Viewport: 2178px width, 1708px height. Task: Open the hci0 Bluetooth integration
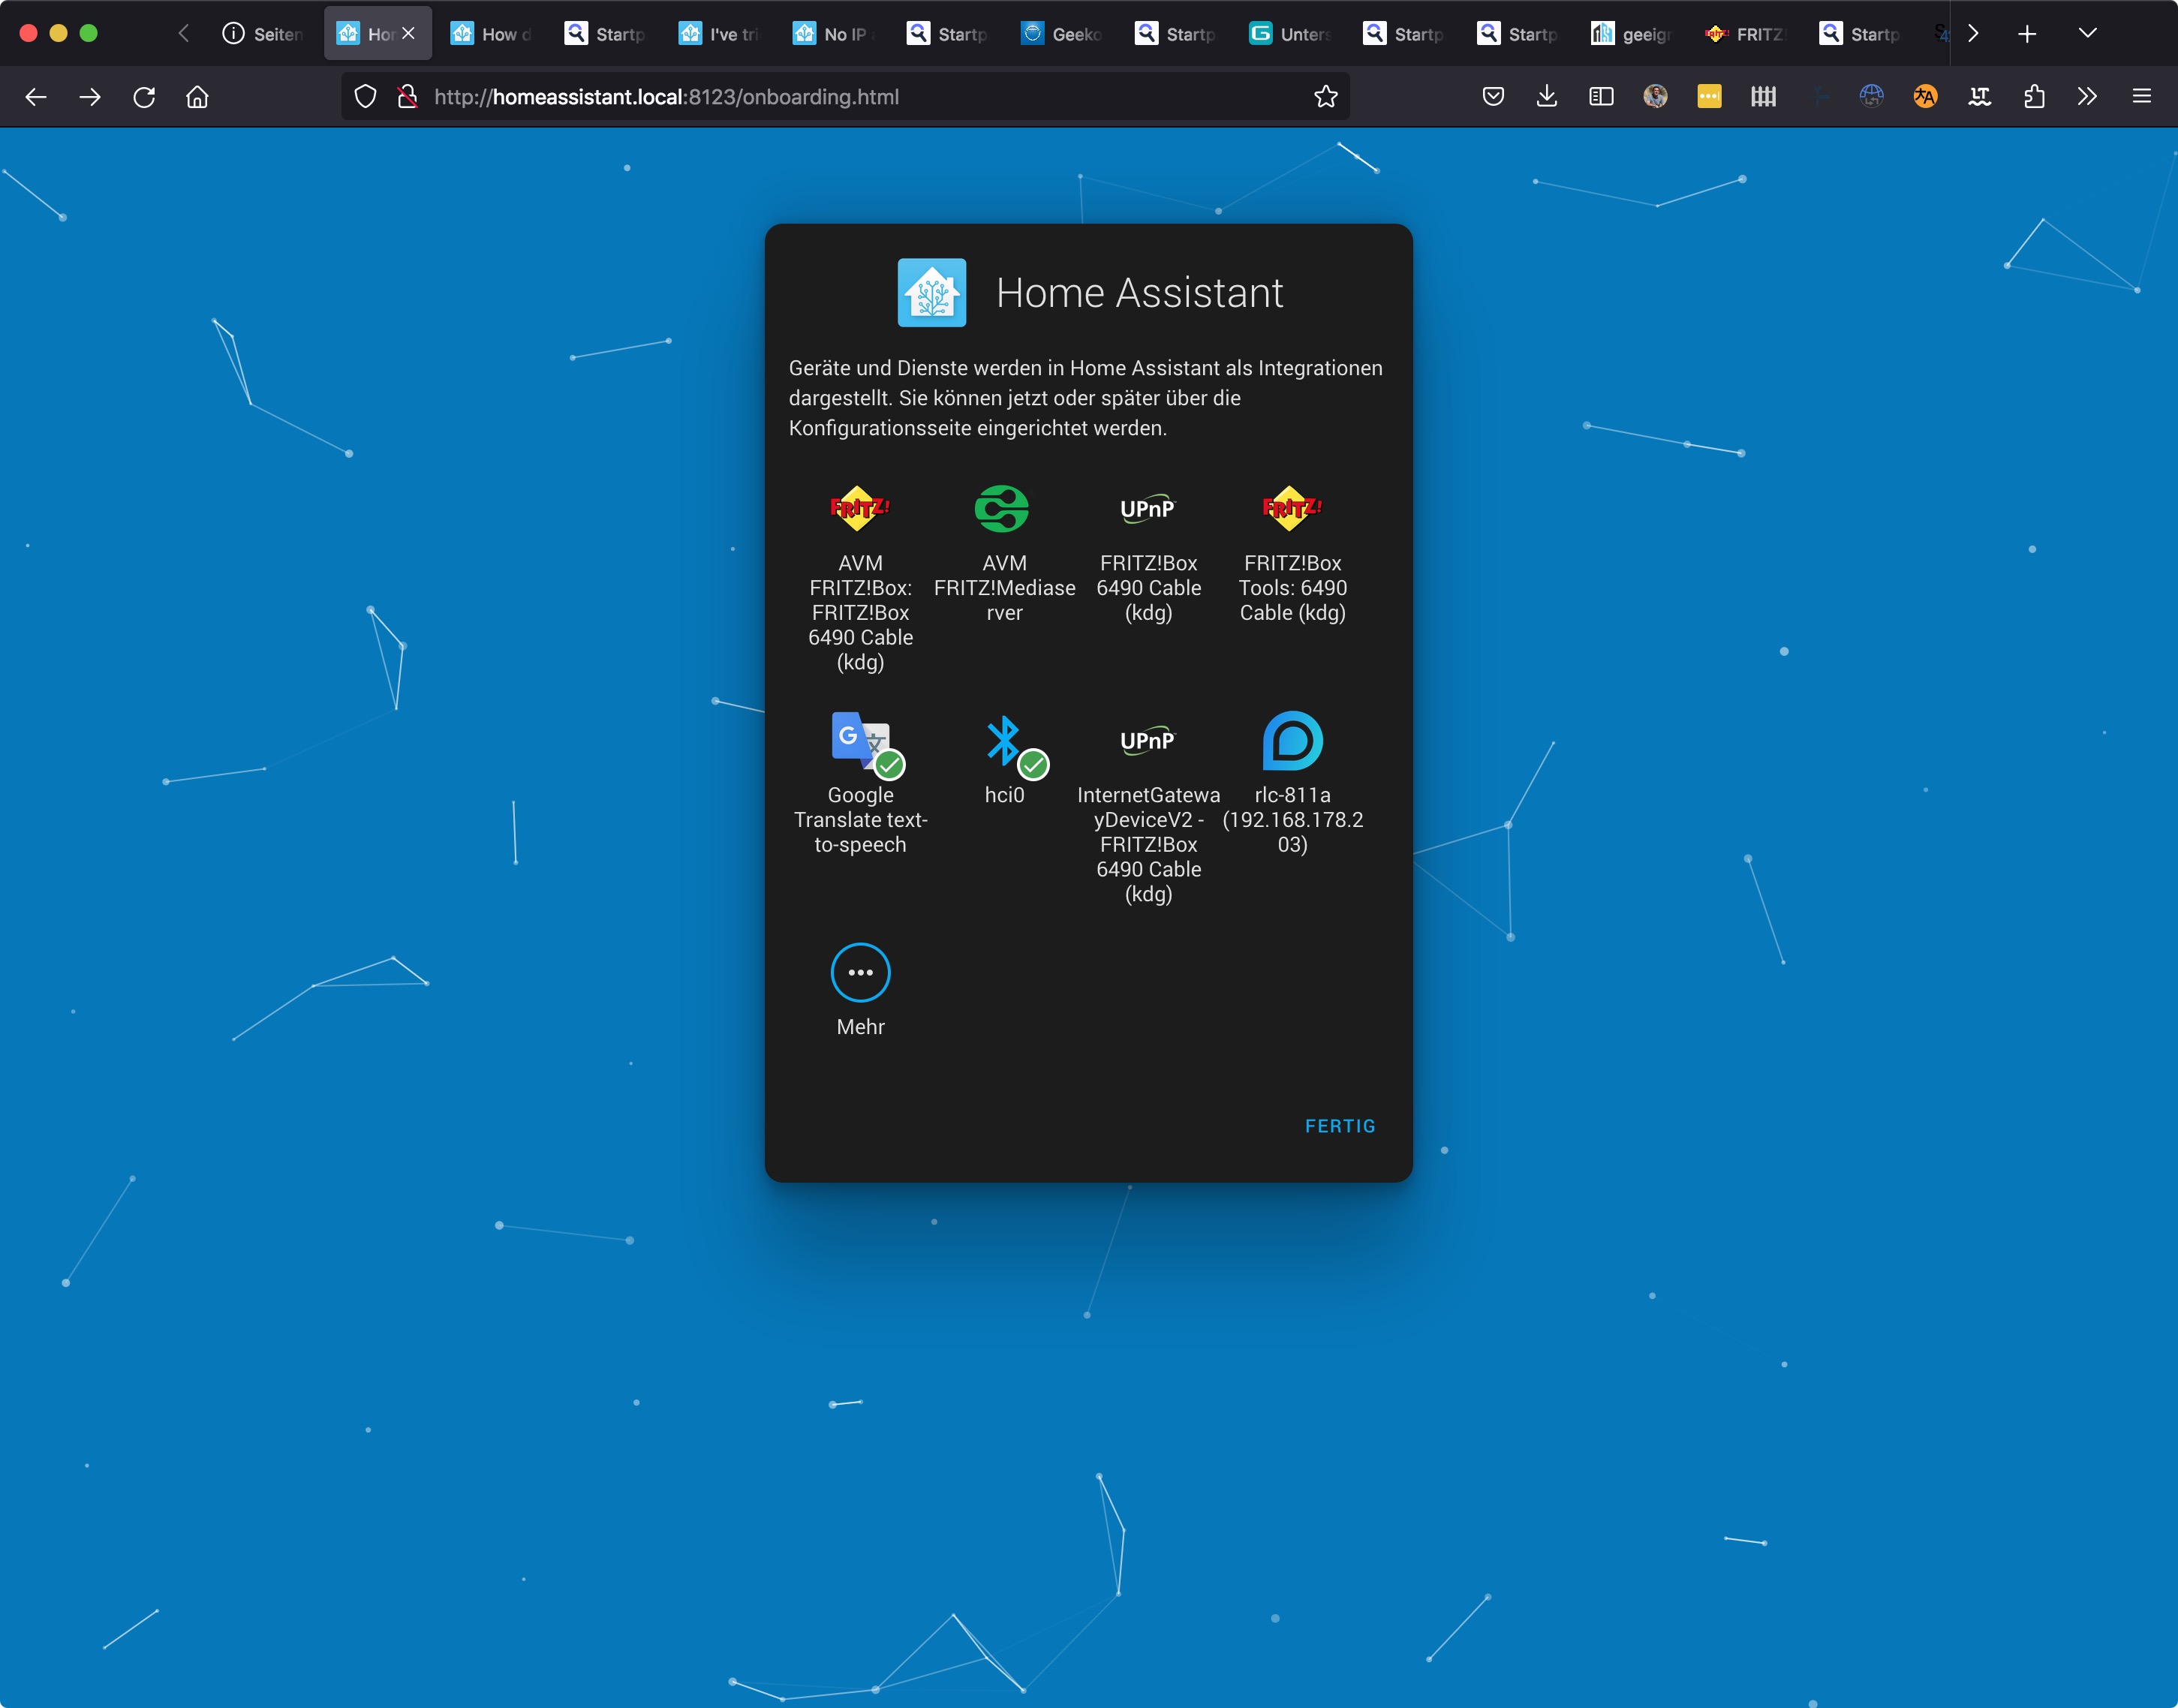pos(1003,742)
